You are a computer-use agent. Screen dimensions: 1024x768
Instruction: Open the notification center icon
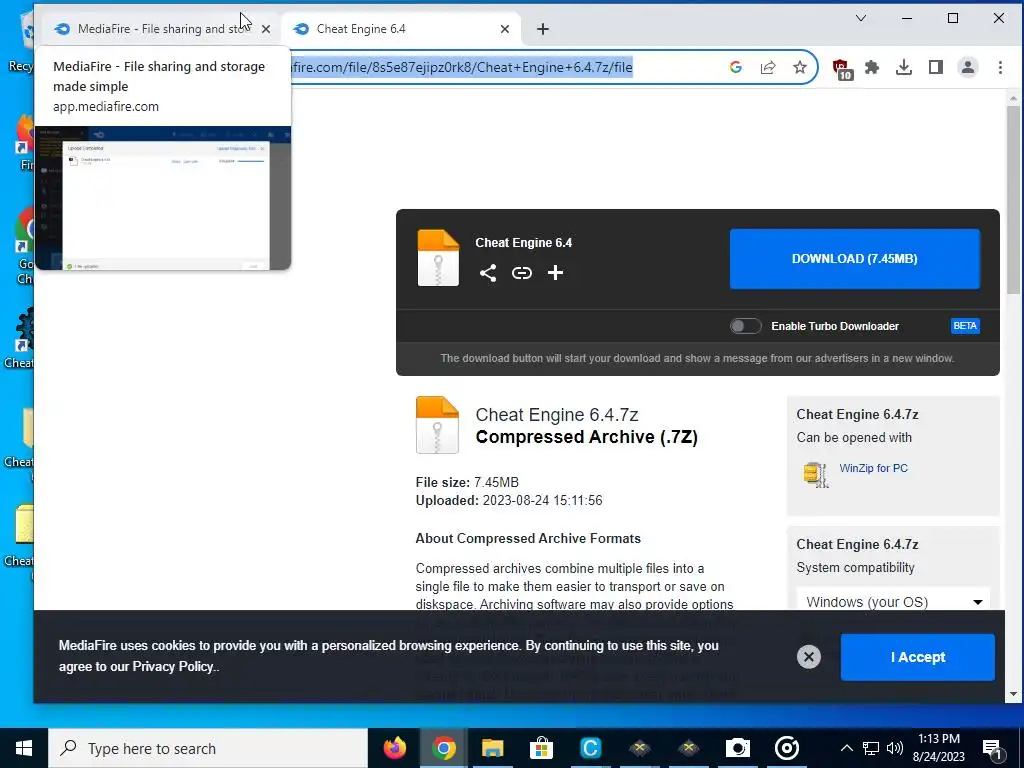point(993,750)
